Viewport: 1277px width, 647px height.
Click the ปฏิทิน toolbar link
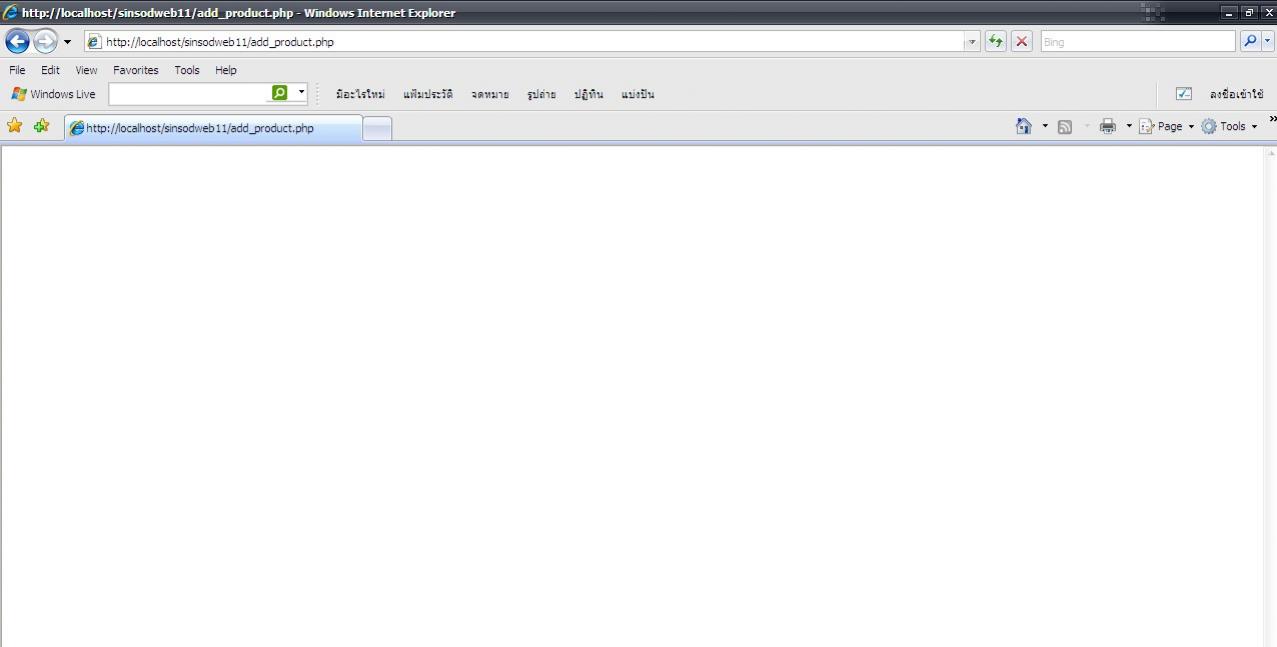pos(588,94)
